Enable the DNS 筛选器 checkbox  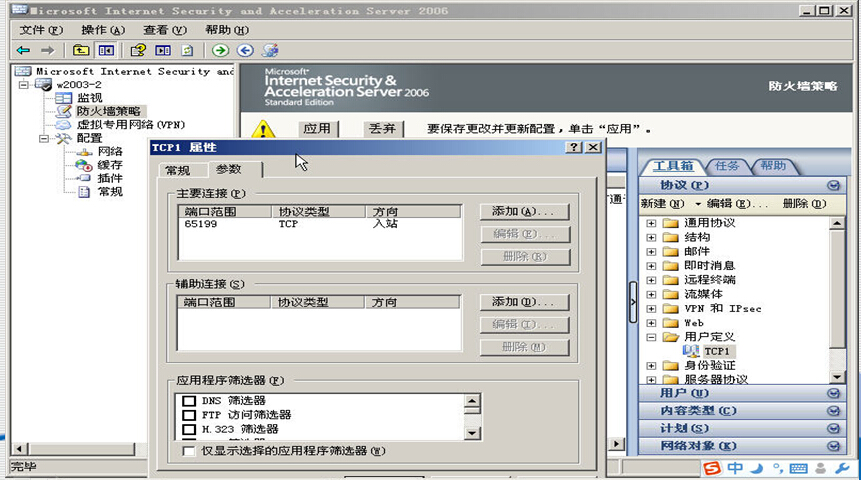(x=188, y=401)
